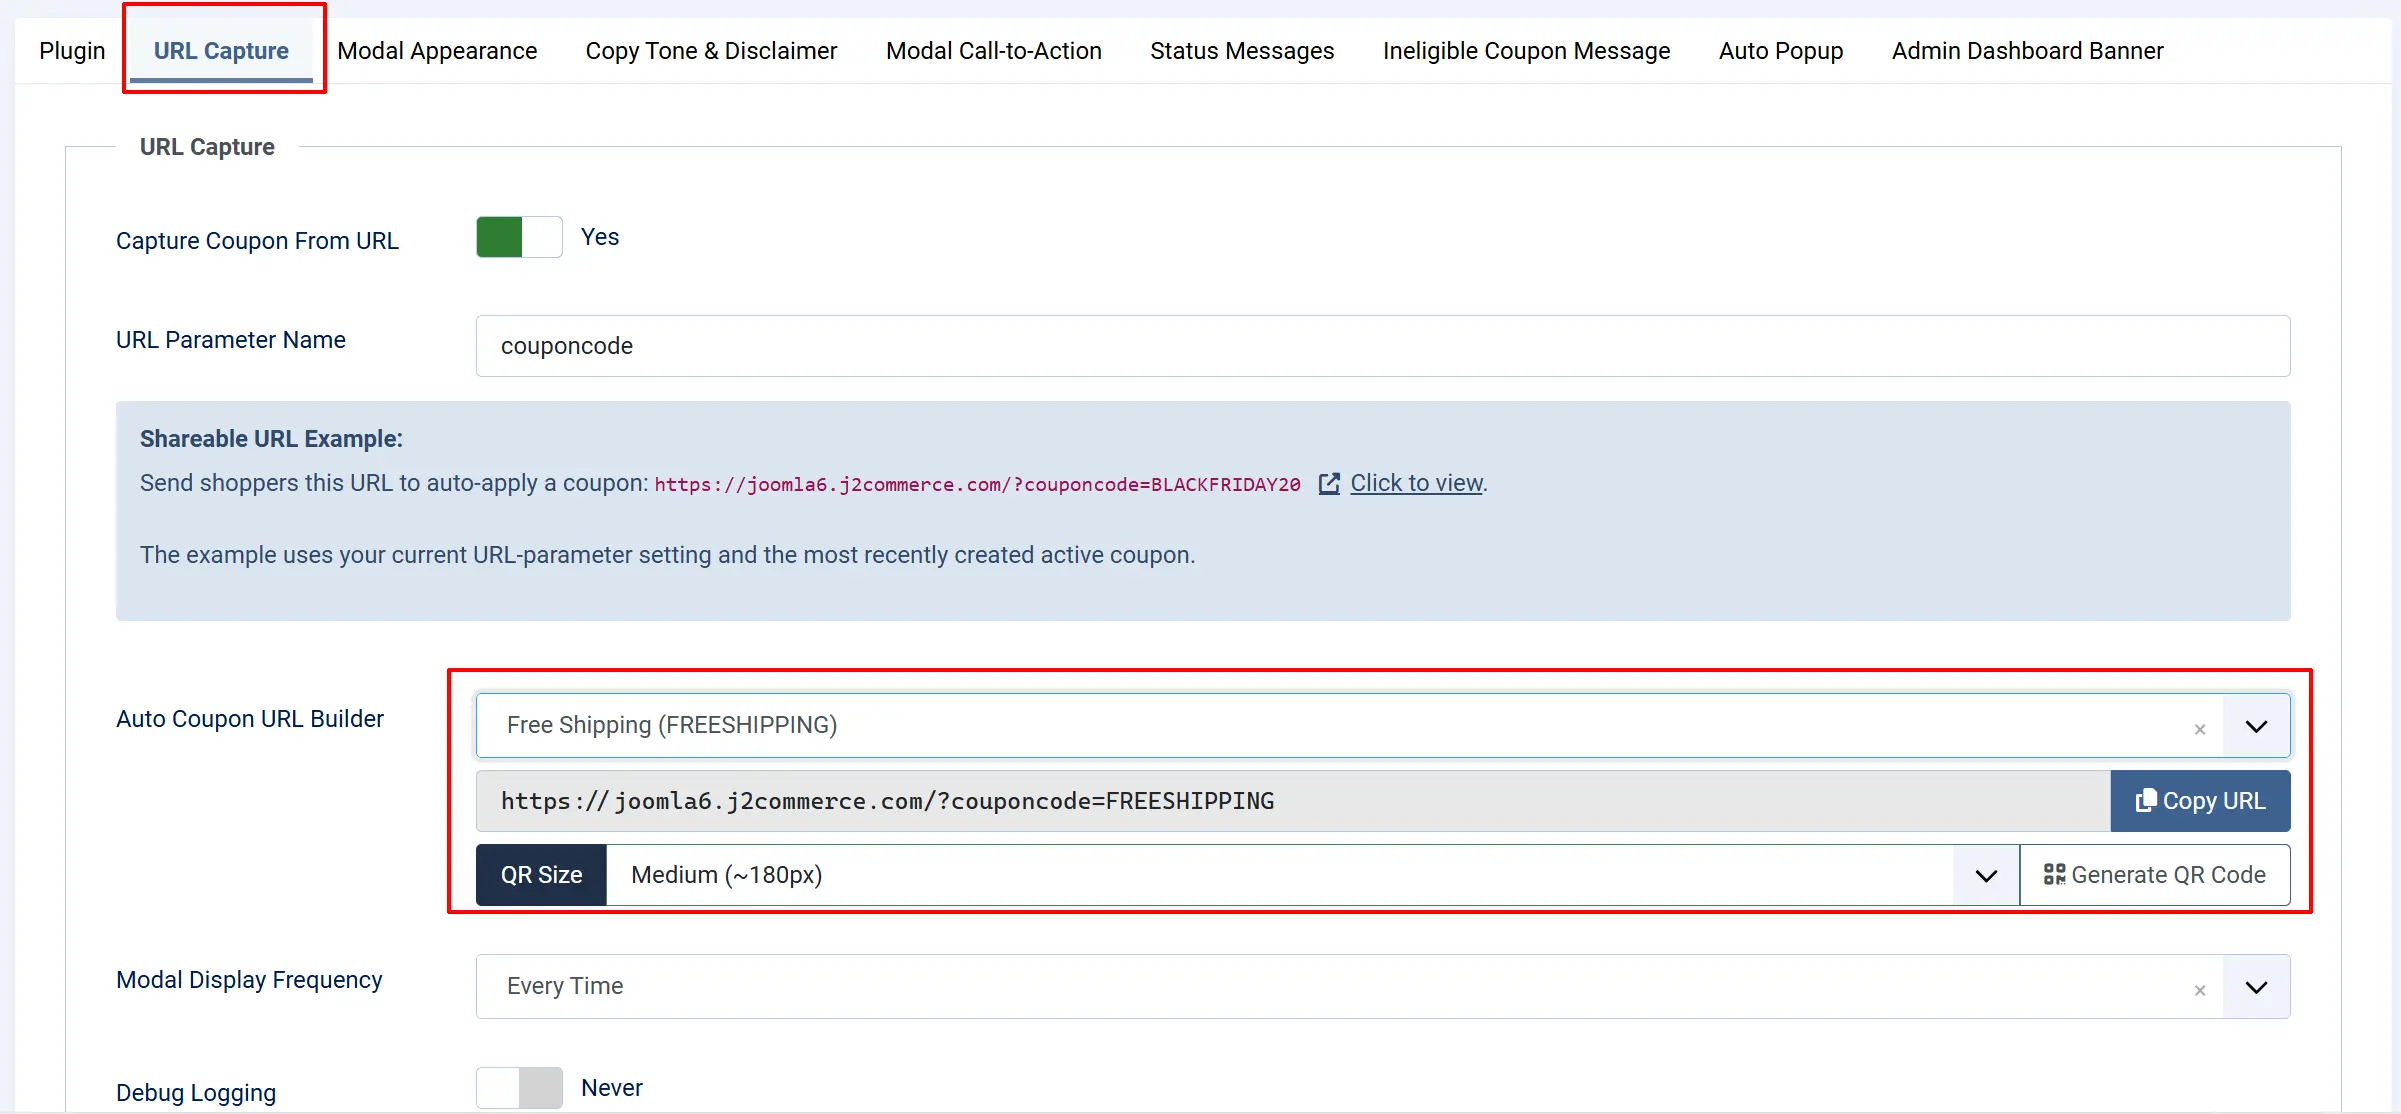Generate the QR code
This screenshot has height=1114, width=2401.
(2155, 875)
